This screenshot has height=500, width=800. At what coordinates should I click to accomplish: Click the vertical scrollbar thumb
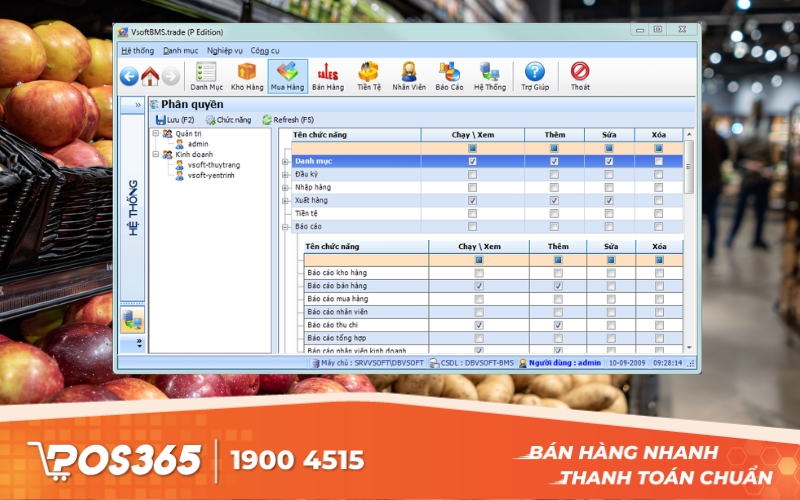(x=688, y=167)
